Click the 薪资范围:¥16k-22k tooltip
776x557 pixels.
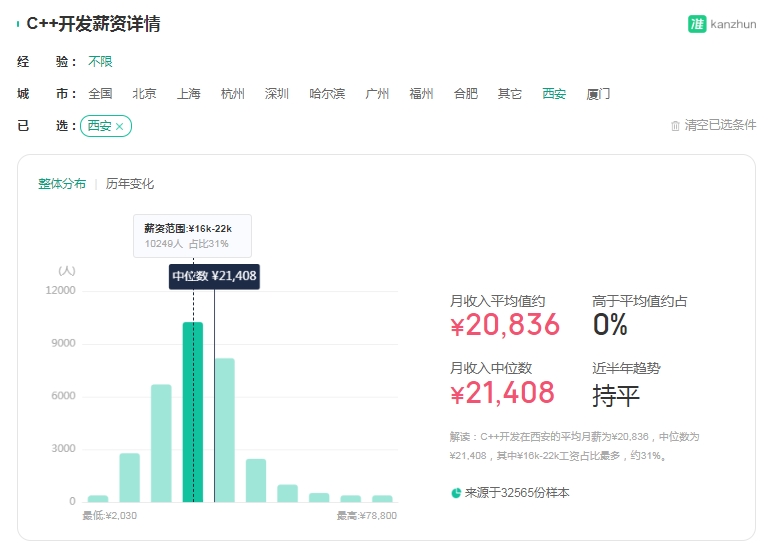point(193,236)
